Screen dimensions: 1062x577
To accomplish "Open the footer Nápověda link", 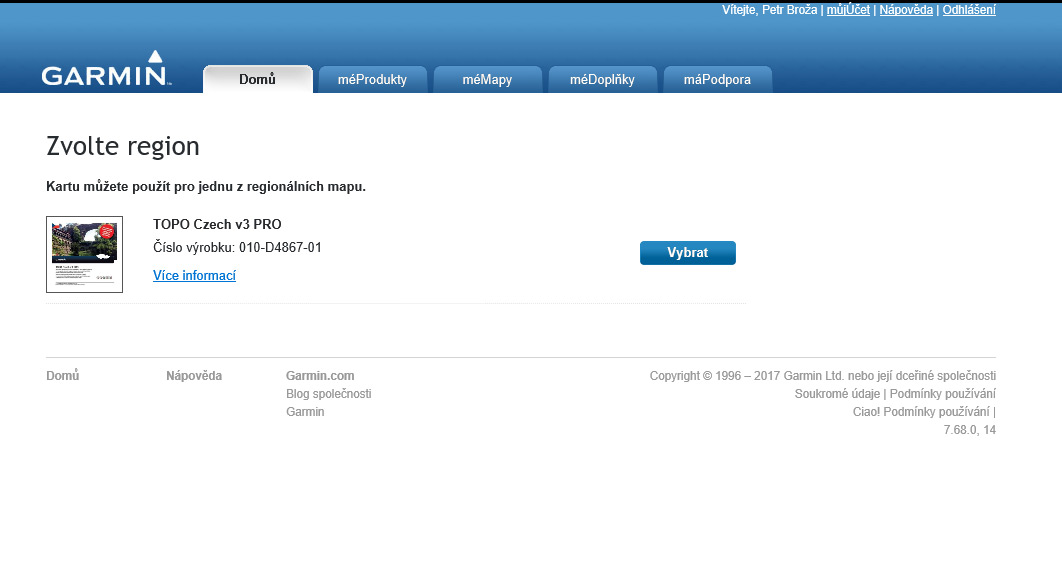I will 194,375.
